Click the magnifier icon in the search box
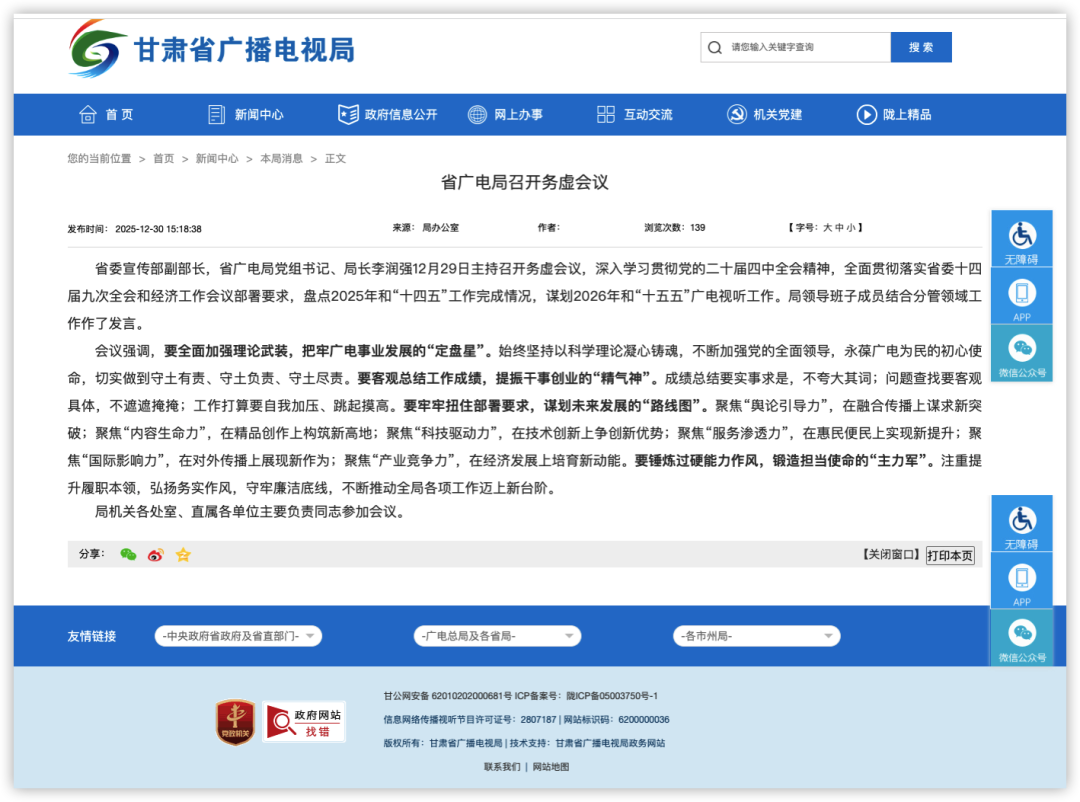Image resolution: width=1080 pixels, height=802 pixels. tap(714, 47)
